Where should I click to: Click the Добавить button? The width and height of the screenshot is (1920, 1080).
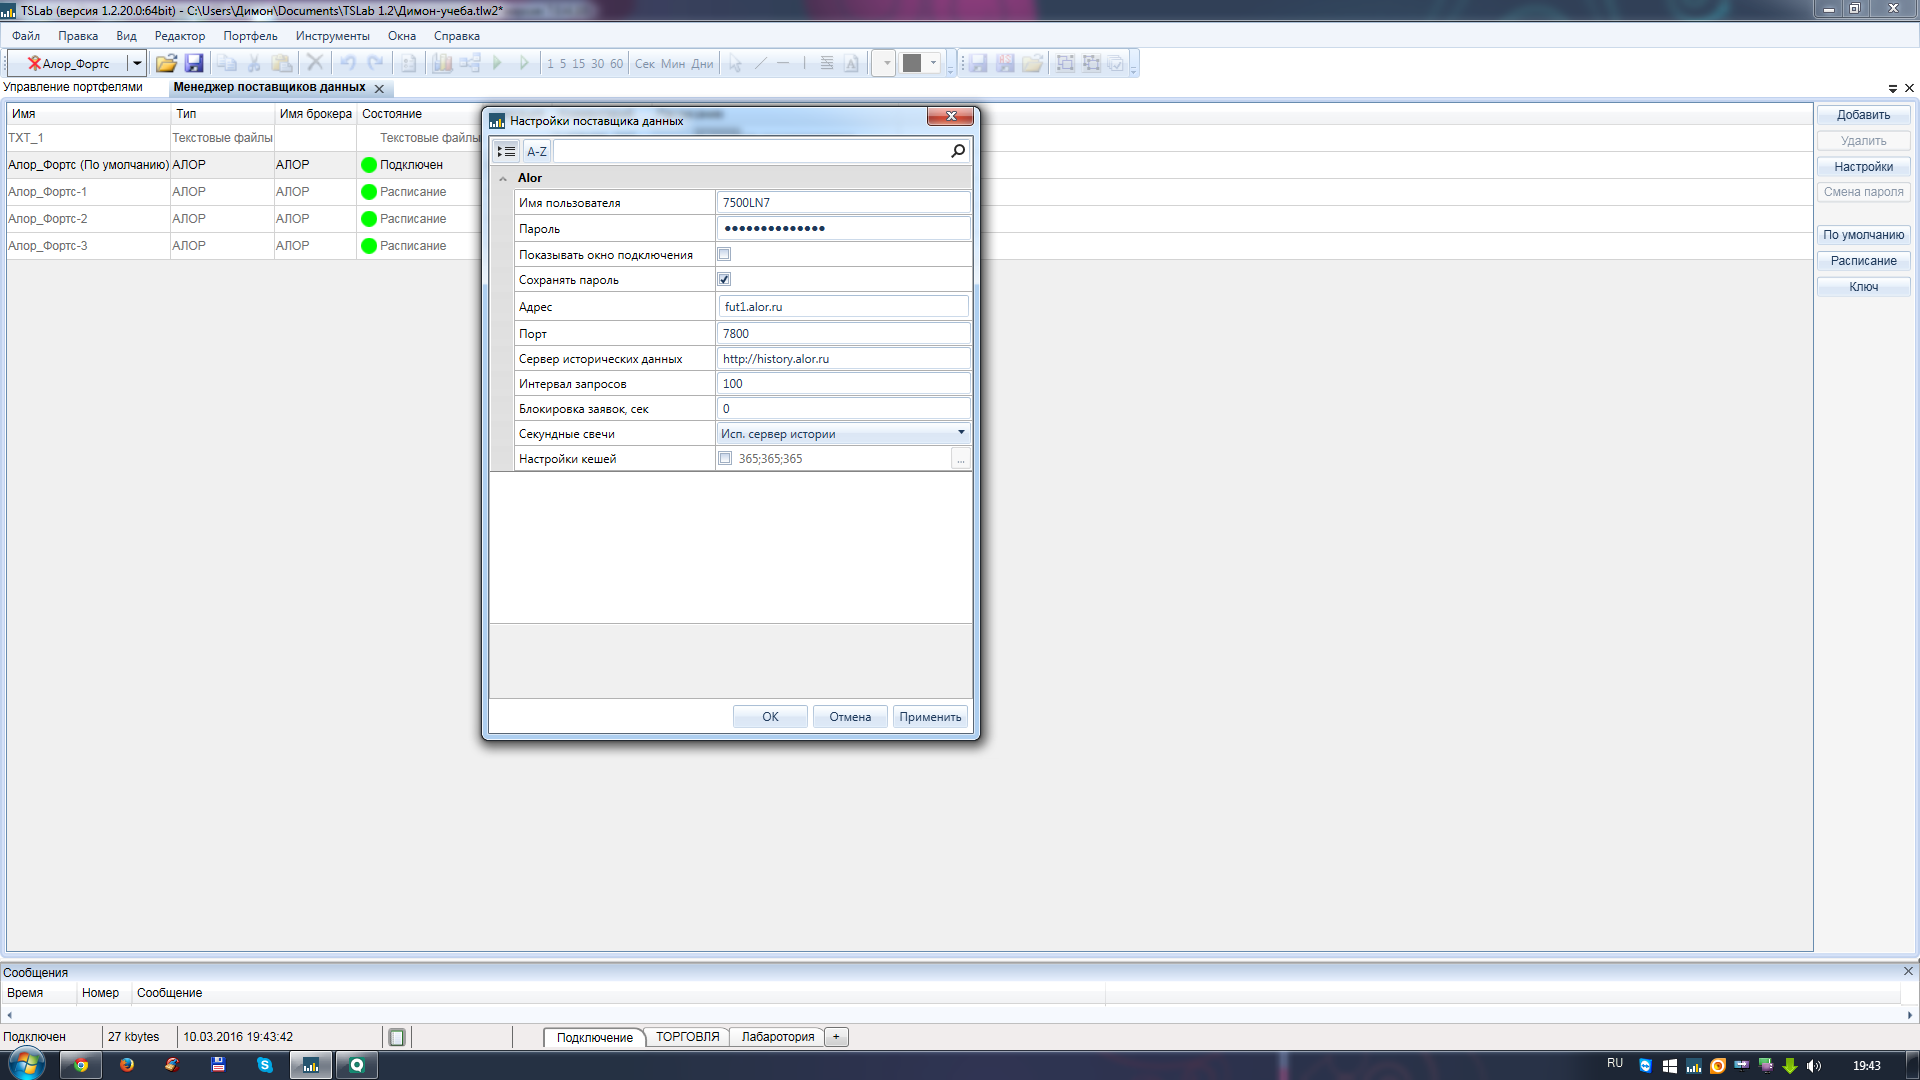coord(1863,115)
